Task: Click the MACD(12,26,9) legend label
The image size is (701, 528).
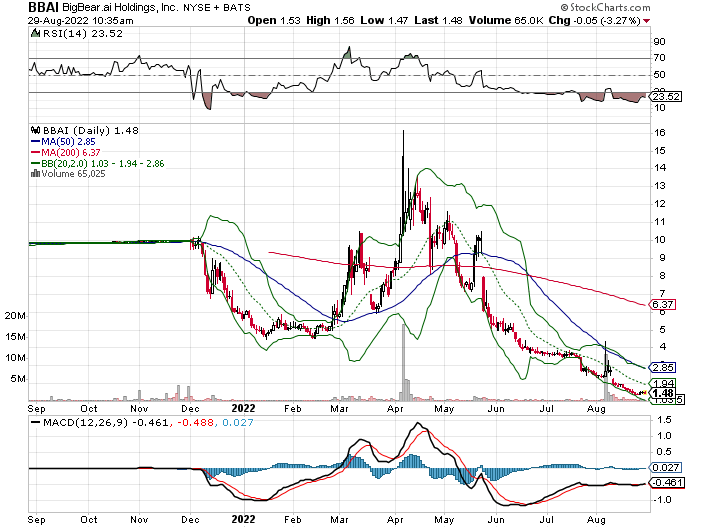Action: [x=86, y=422]
